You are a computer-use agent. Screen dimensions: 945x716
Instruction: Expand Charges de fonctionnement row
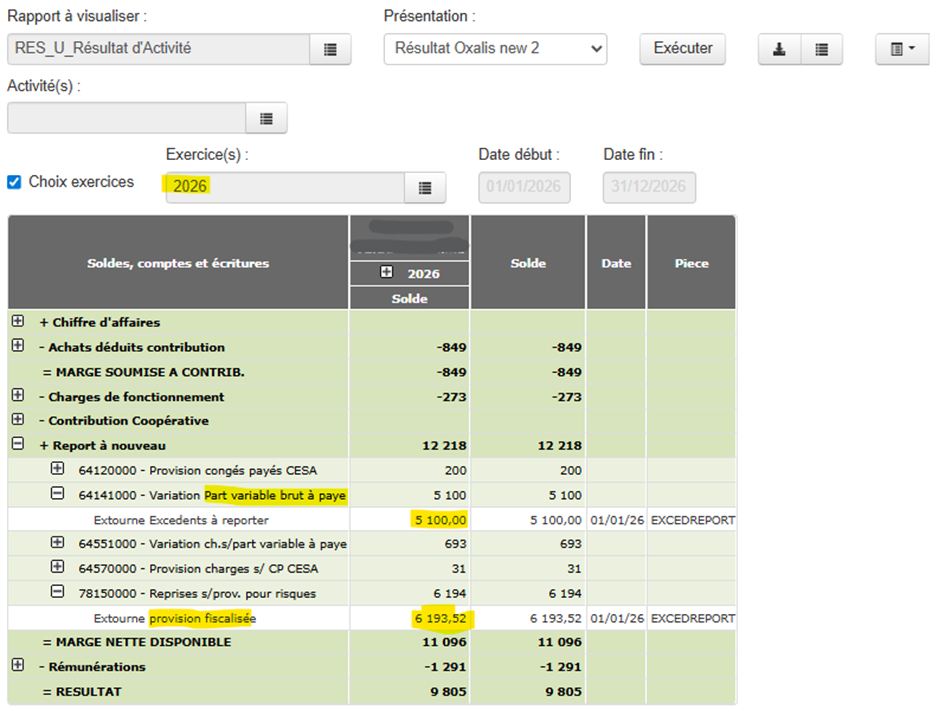[17, 396]
